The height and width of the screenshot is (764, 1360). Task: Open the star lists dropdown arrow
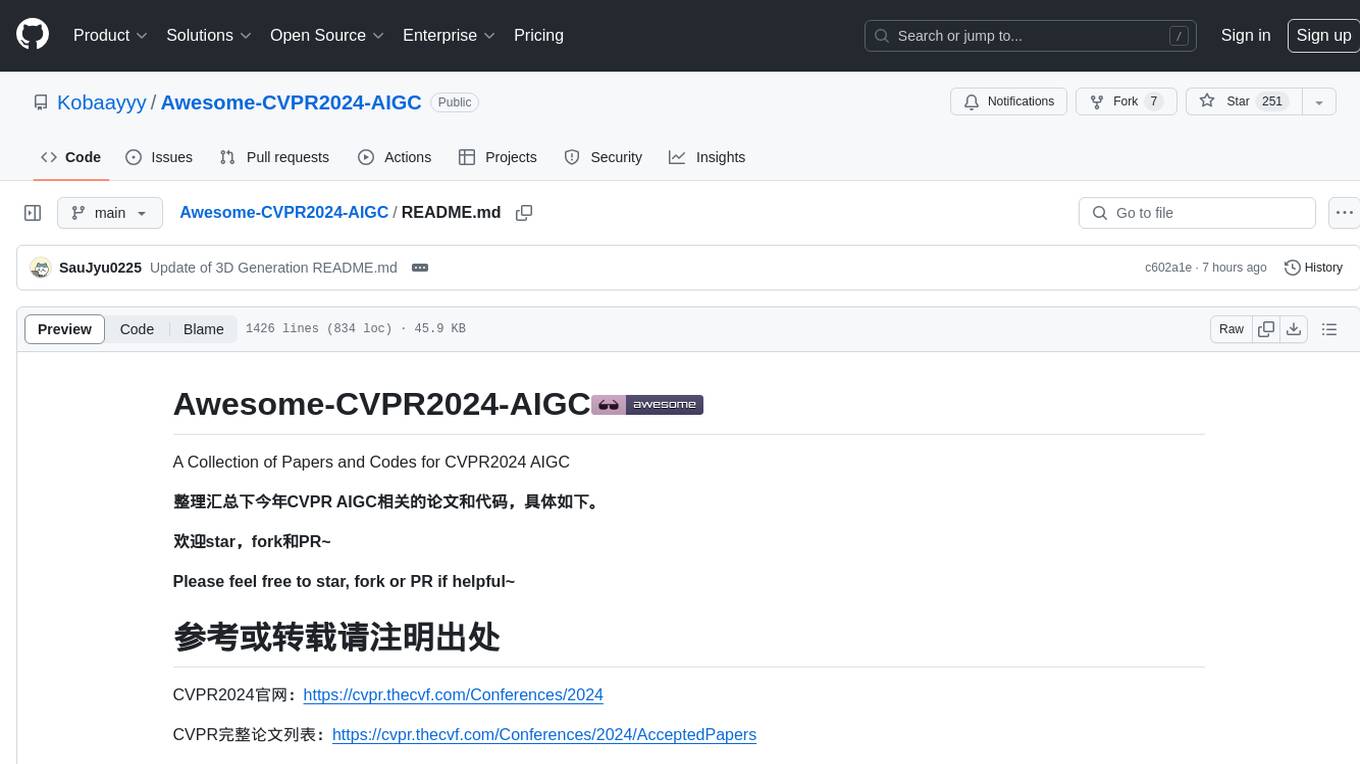1319,102
